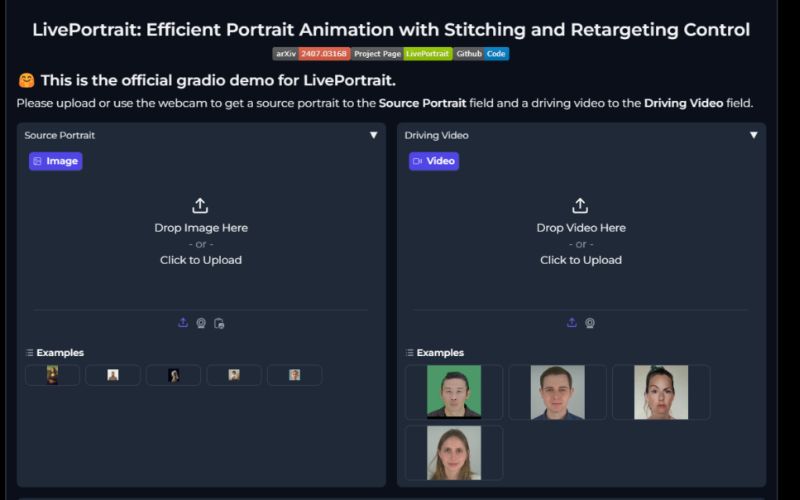Select the second source portrait example
This screenshot has height=500, width=800.
[113, 375]
